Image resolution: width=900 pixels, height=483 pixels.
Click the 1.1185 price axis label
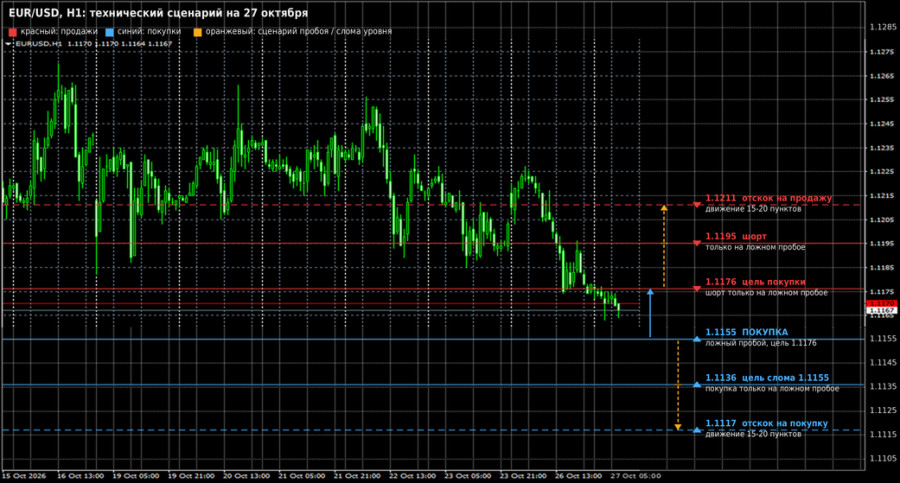click(x=882, y=267)
